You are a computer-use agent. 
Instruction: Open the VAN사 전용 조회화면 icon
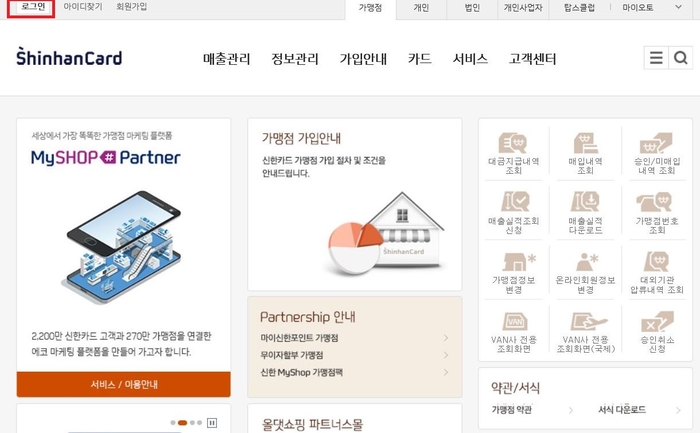coord(513,332)
